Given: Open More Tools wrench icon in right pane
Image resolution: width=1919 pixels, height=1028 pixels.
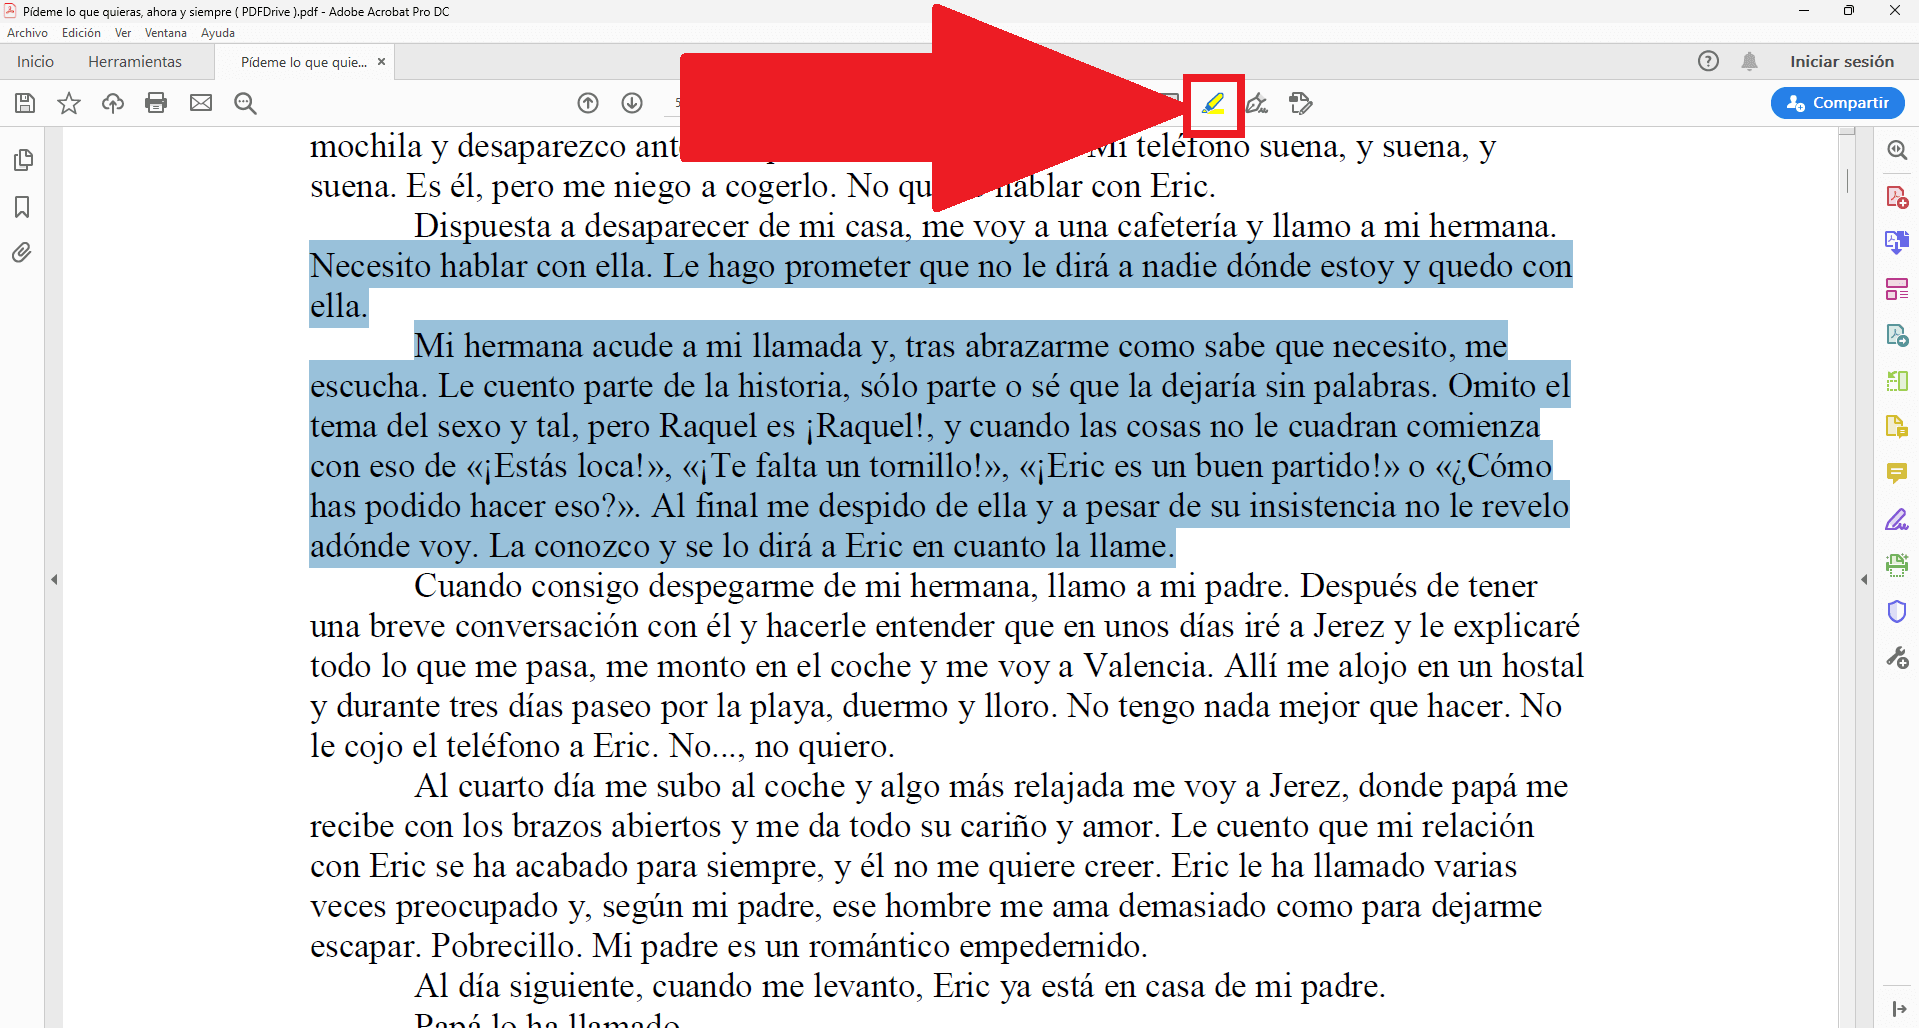Looking at the screenshot, I should [1897, 657].
